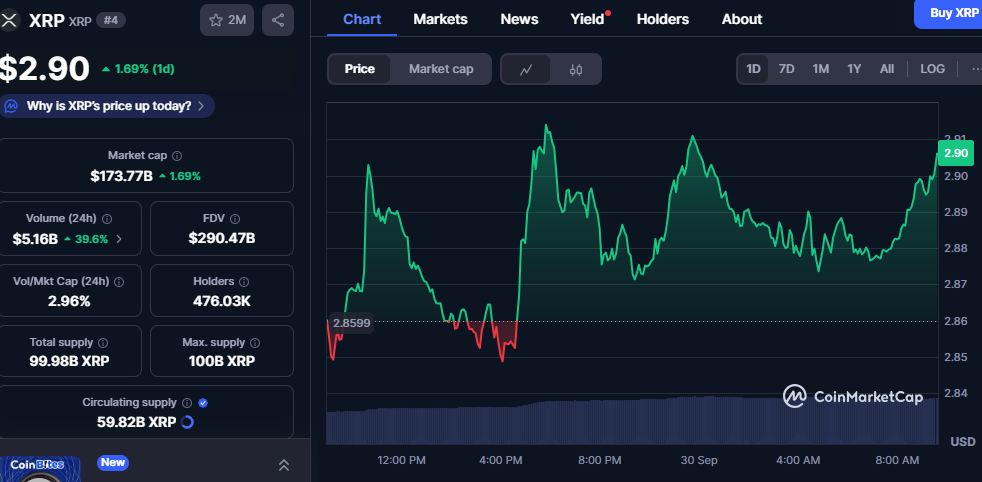
Task: Add XRP to watchlist star button
Action: point(227,19)
